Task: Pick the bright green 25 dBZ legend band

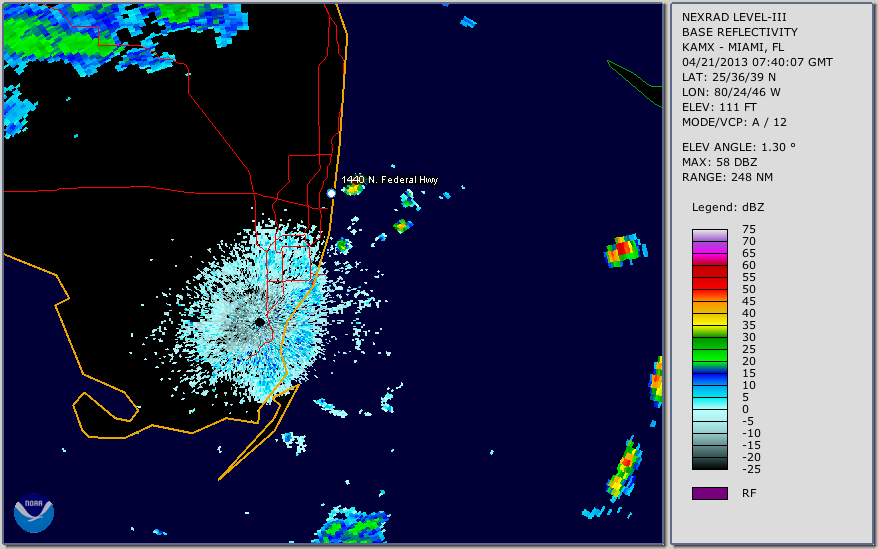Action: [710, 355]
